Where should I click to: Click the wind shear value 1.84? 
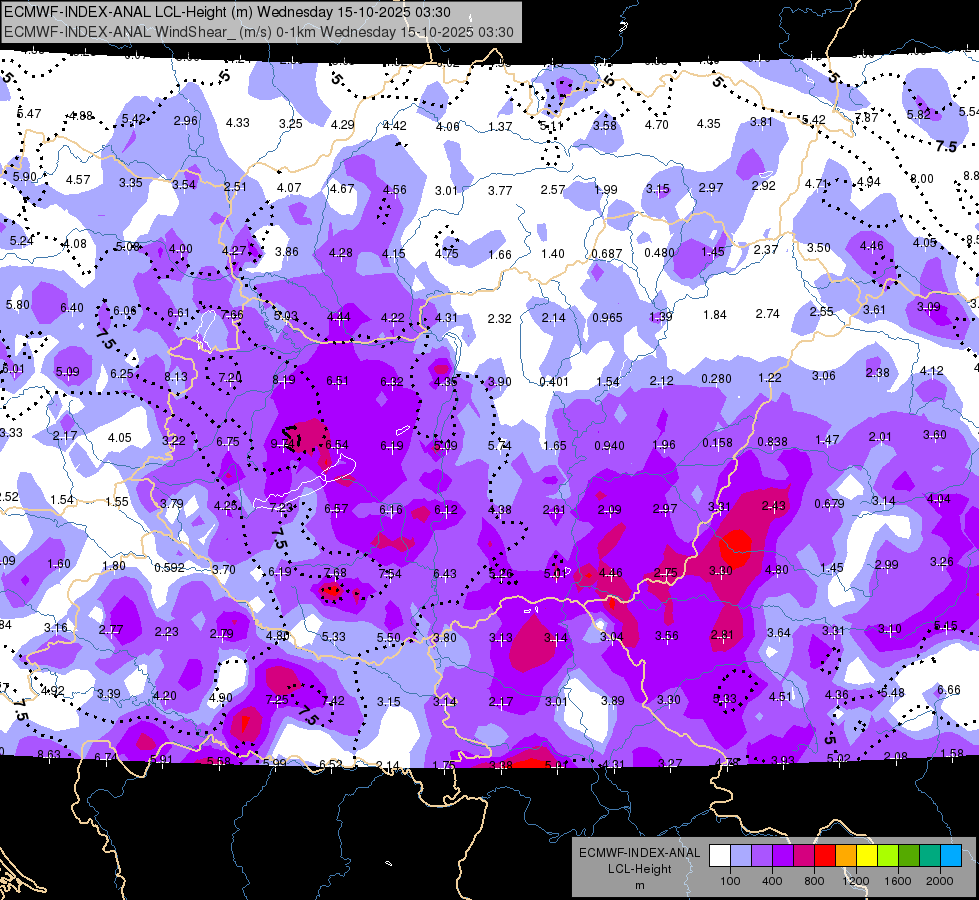coord(715,315)
